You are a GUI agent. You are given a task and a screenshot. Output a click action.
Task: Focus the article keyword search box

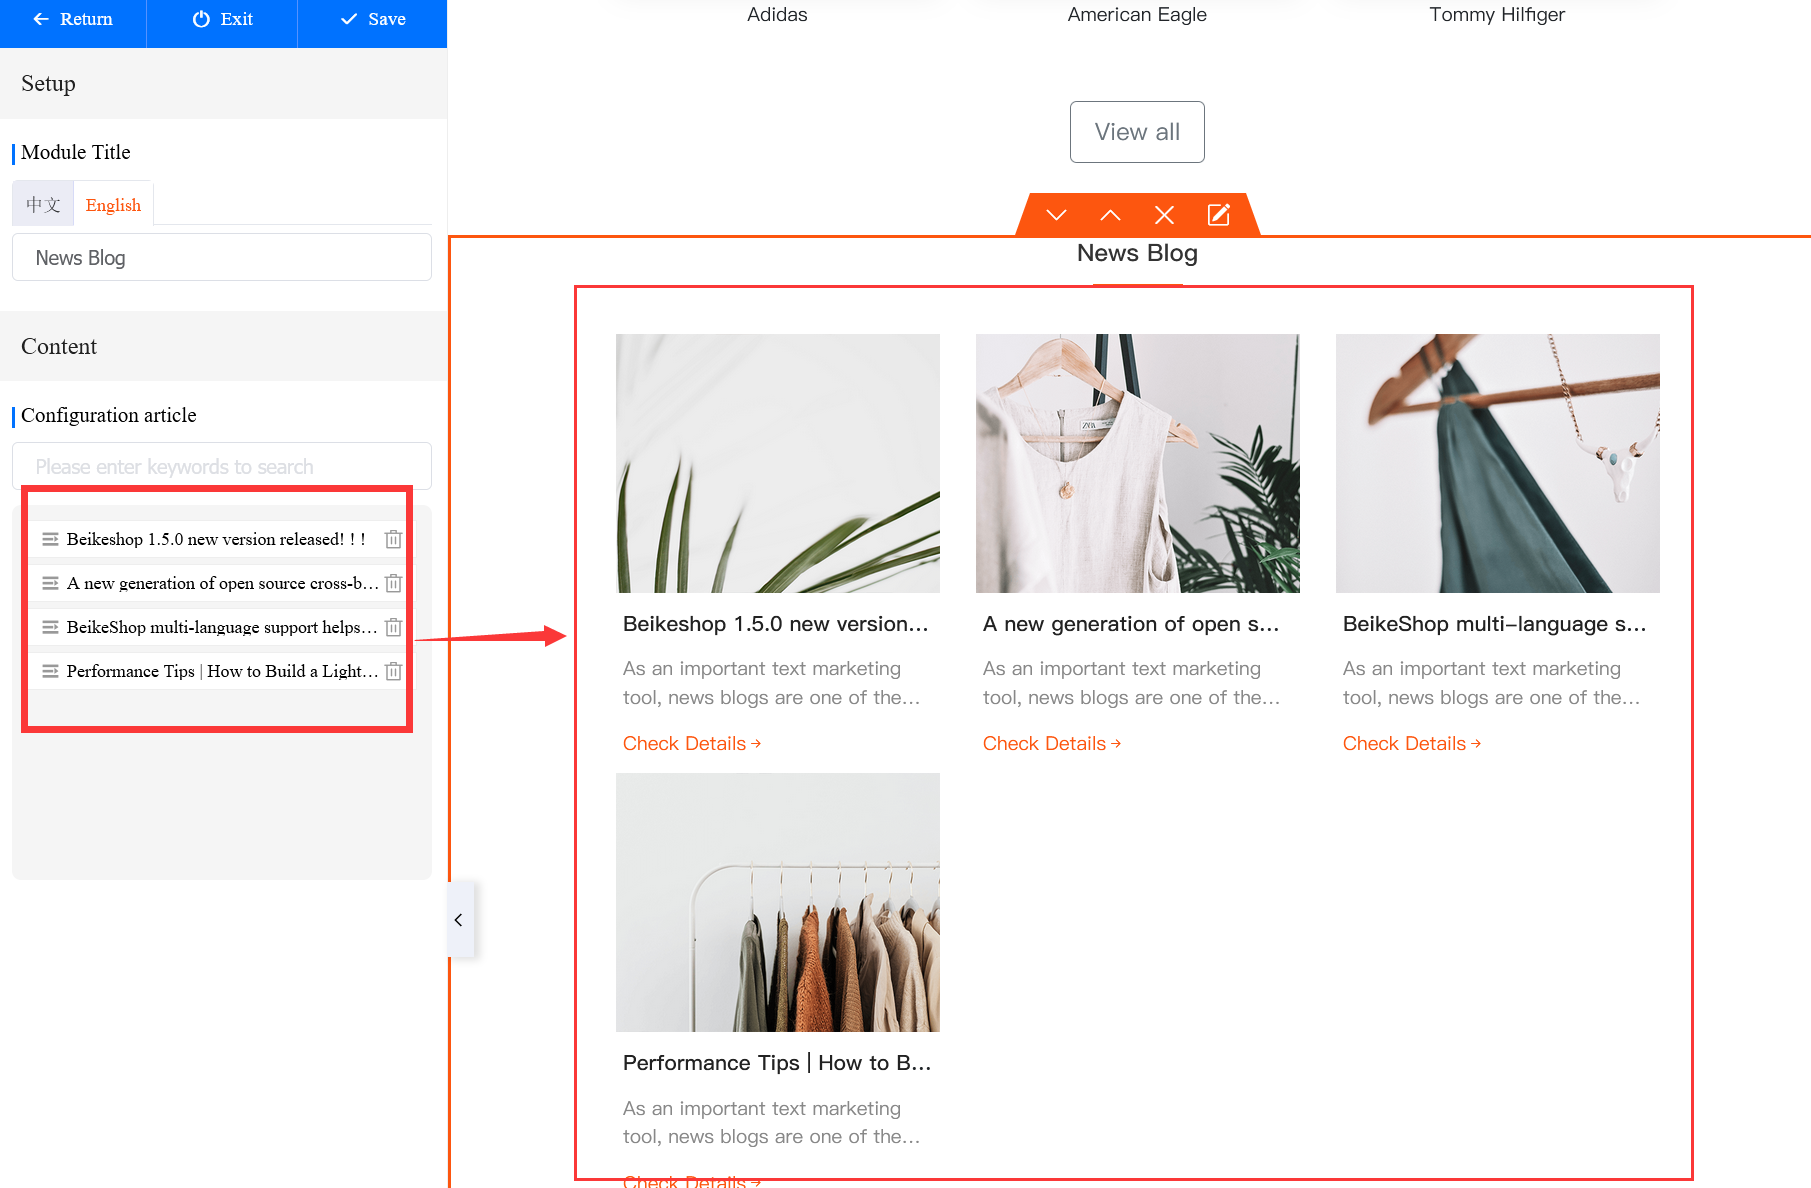click(x=222, y=467)
